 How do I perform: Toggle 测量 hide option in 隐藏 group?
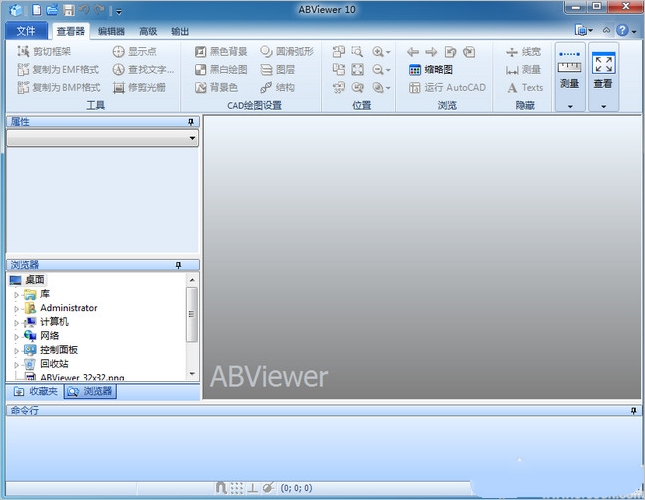pos(523,69)
